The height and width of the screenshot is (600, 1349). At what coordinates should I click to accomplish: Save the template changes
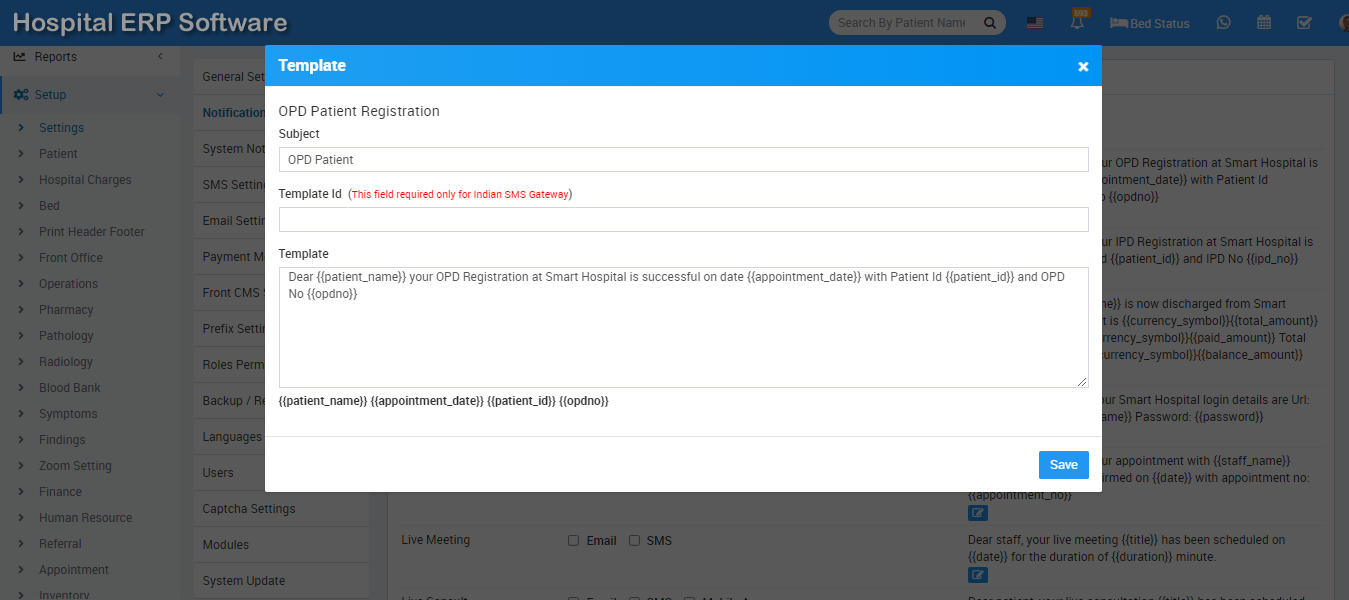click(1063, 465)
